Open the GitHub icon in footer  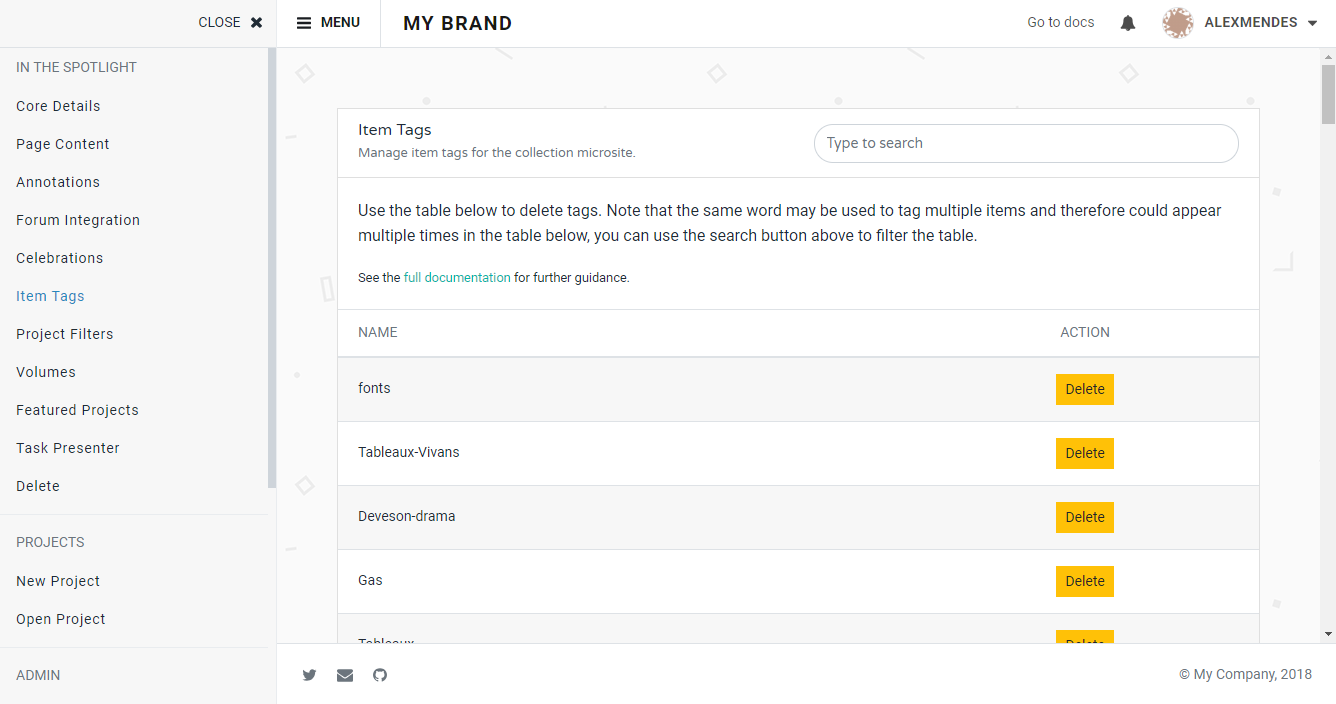click(x=380, y=674)
